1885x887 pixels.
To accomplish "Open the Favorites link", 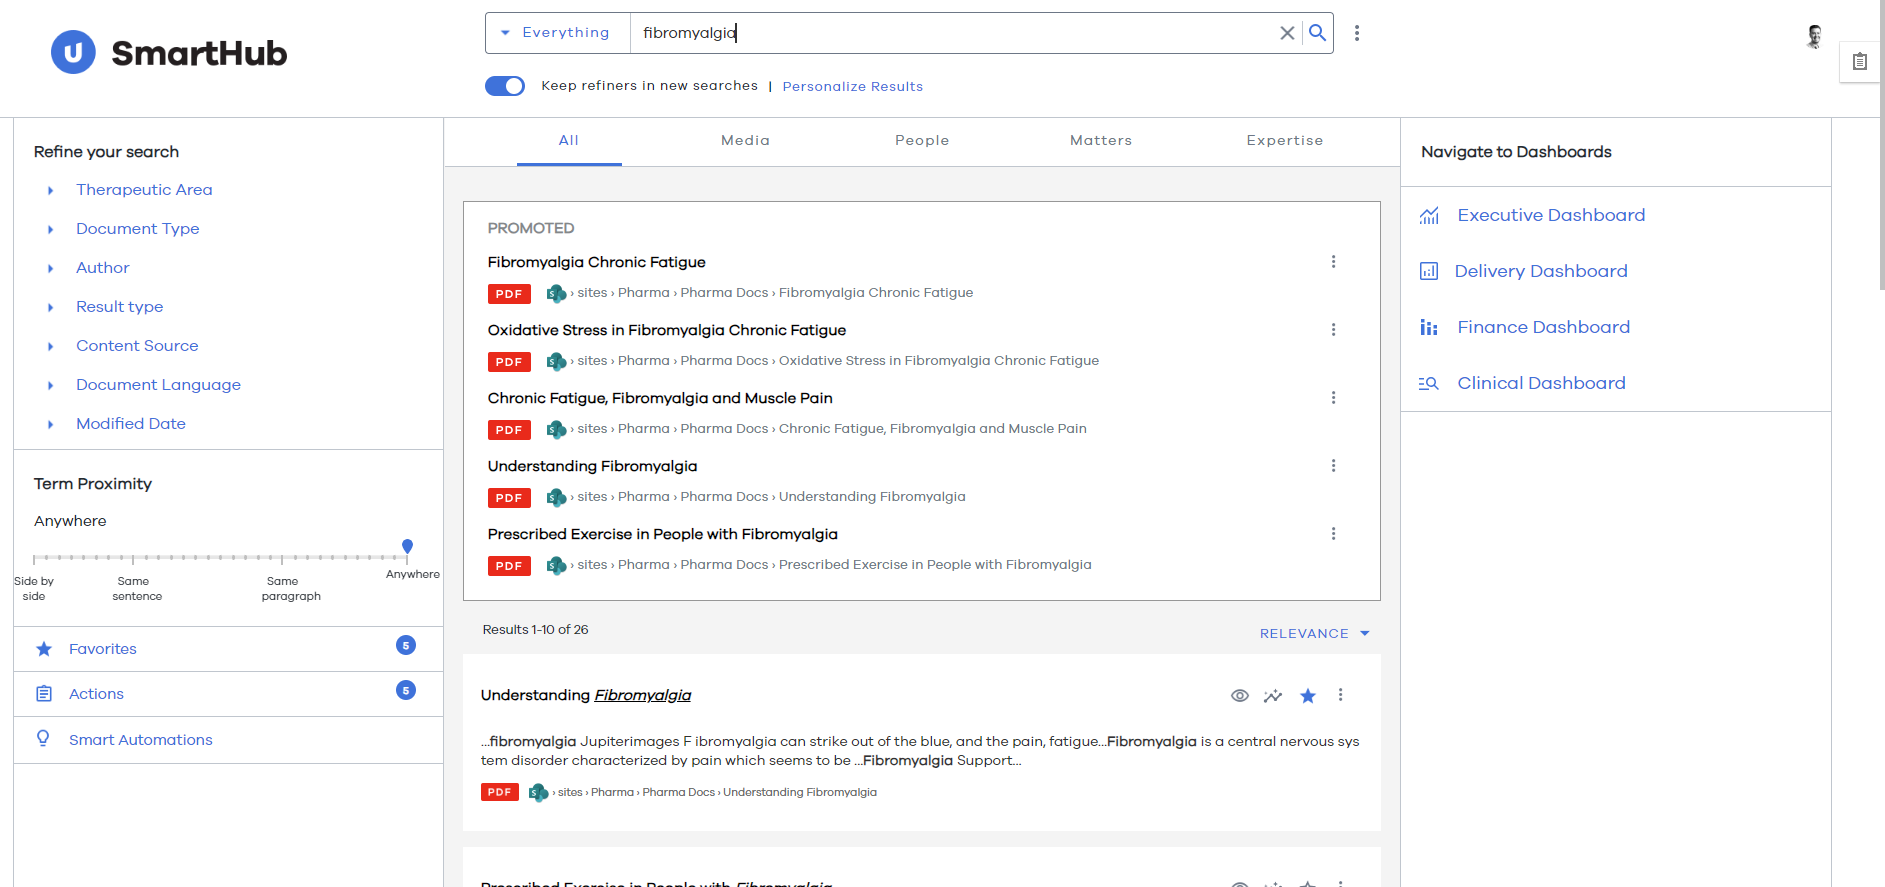I will [x=103, y=649].
